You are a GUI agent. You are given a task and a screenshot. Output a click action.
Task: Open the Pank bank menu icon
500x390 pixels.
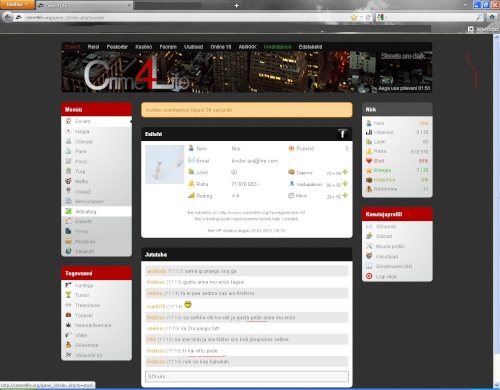[x=68, y=151]
